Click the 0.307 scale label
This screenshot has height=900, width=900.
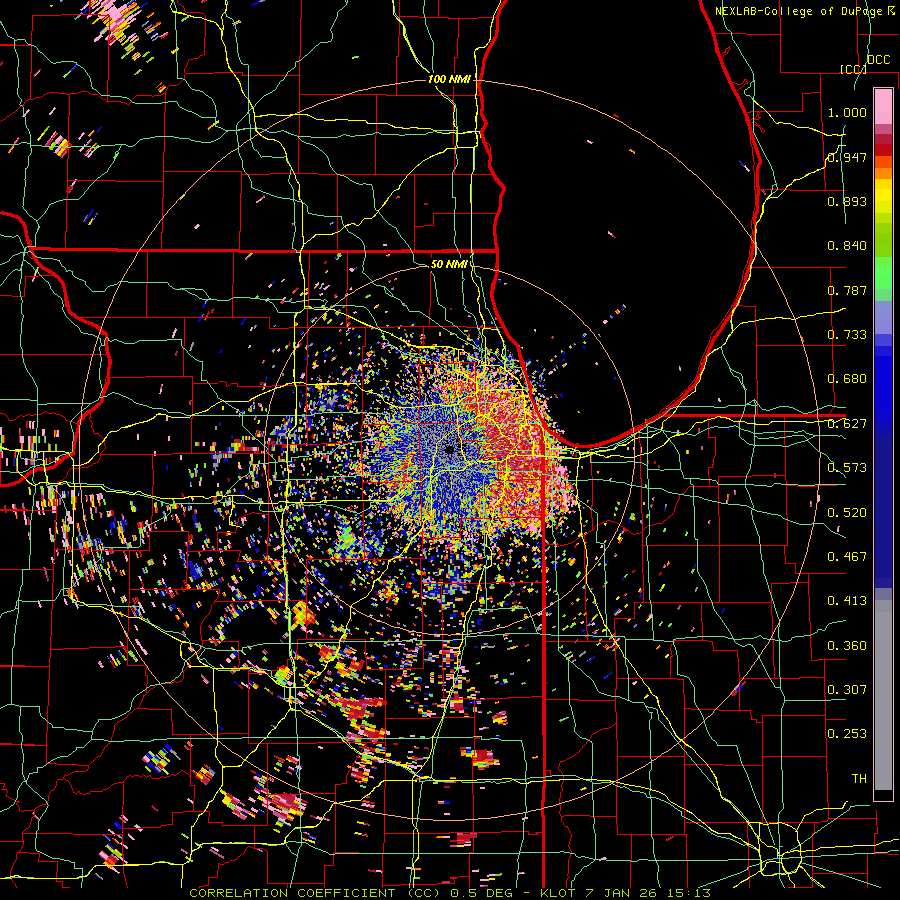(x=847, y=690)
